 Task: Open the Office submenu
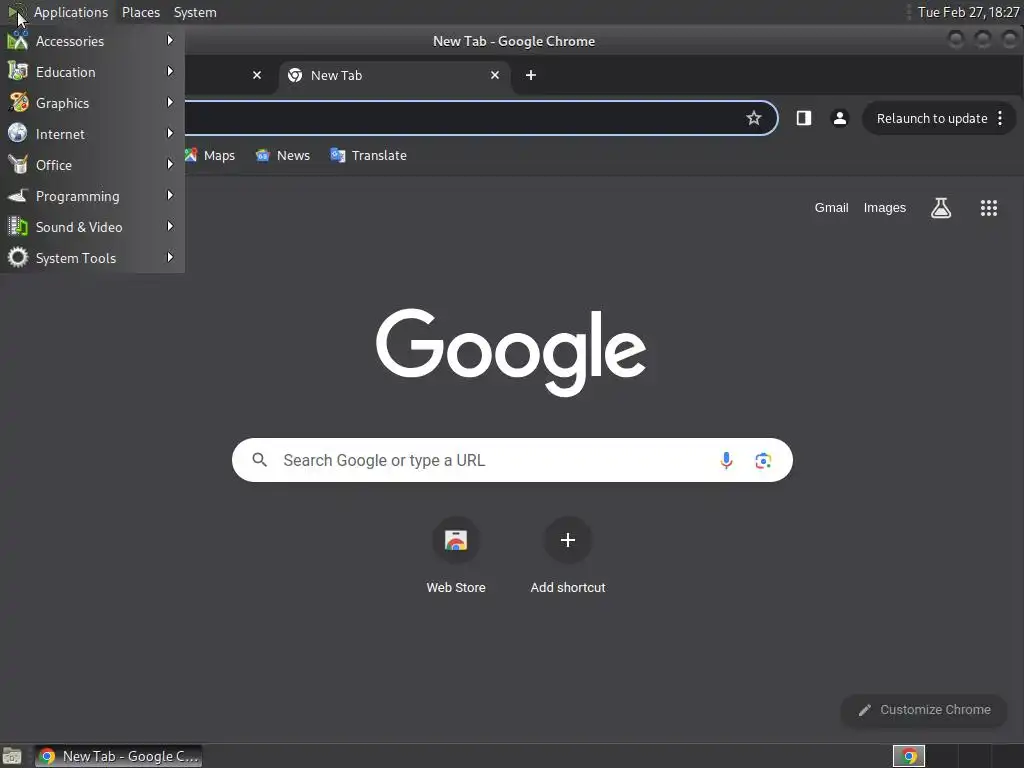point(92,165)
